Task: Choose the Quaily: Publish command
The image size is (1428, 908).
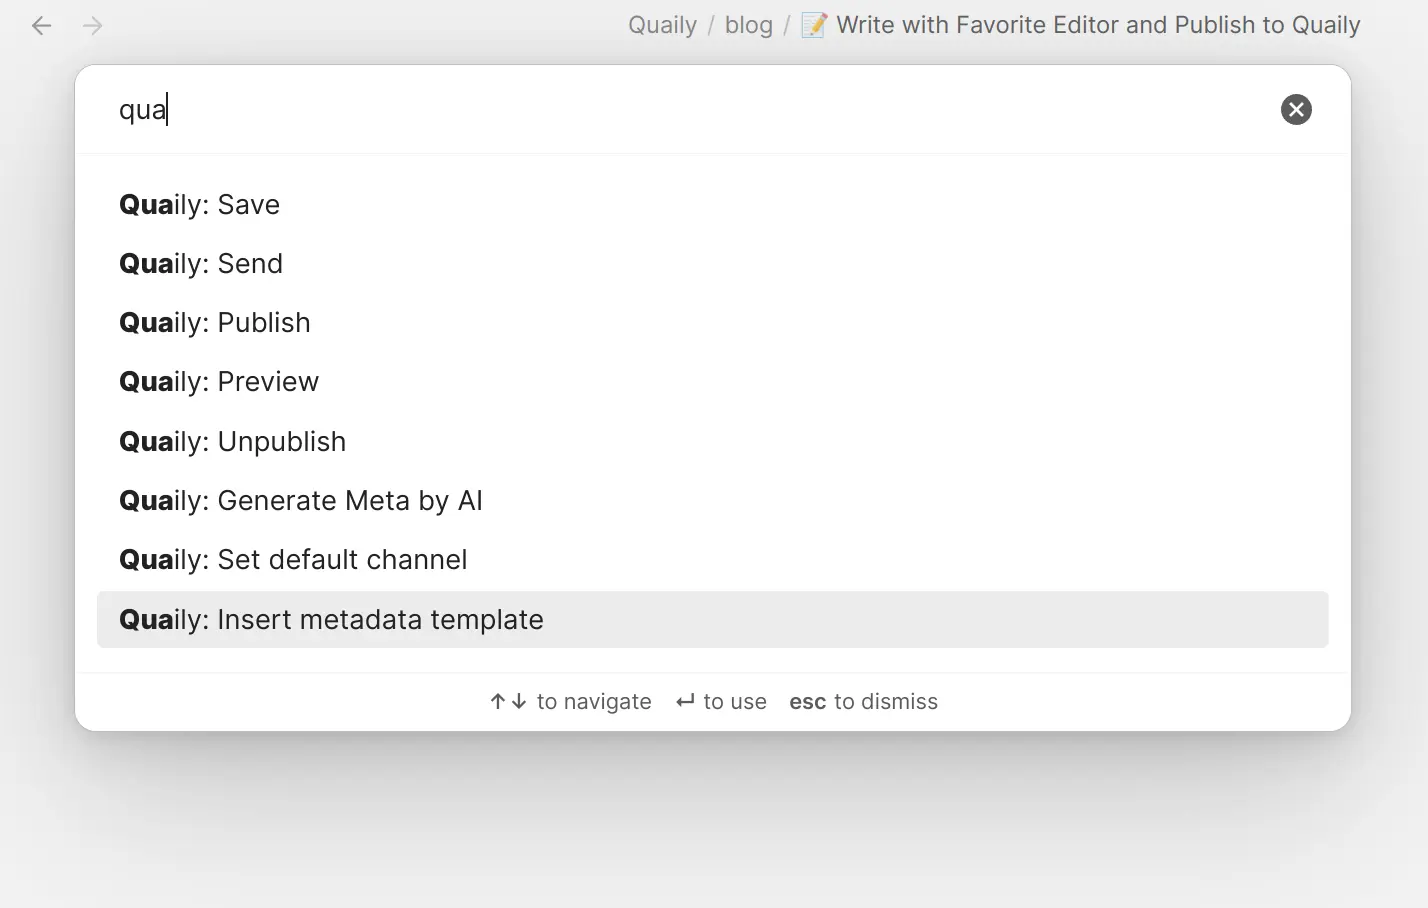Action: (x=215, y=323)
